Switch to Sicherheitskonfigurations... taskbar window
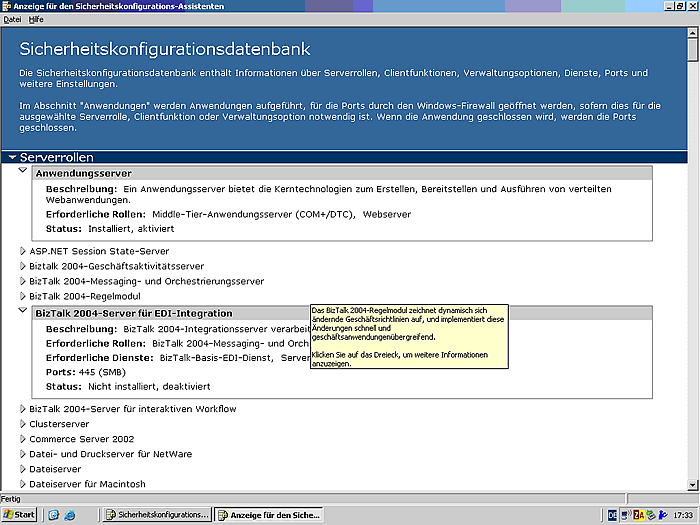Screen dimensions: 700x525 157,515
